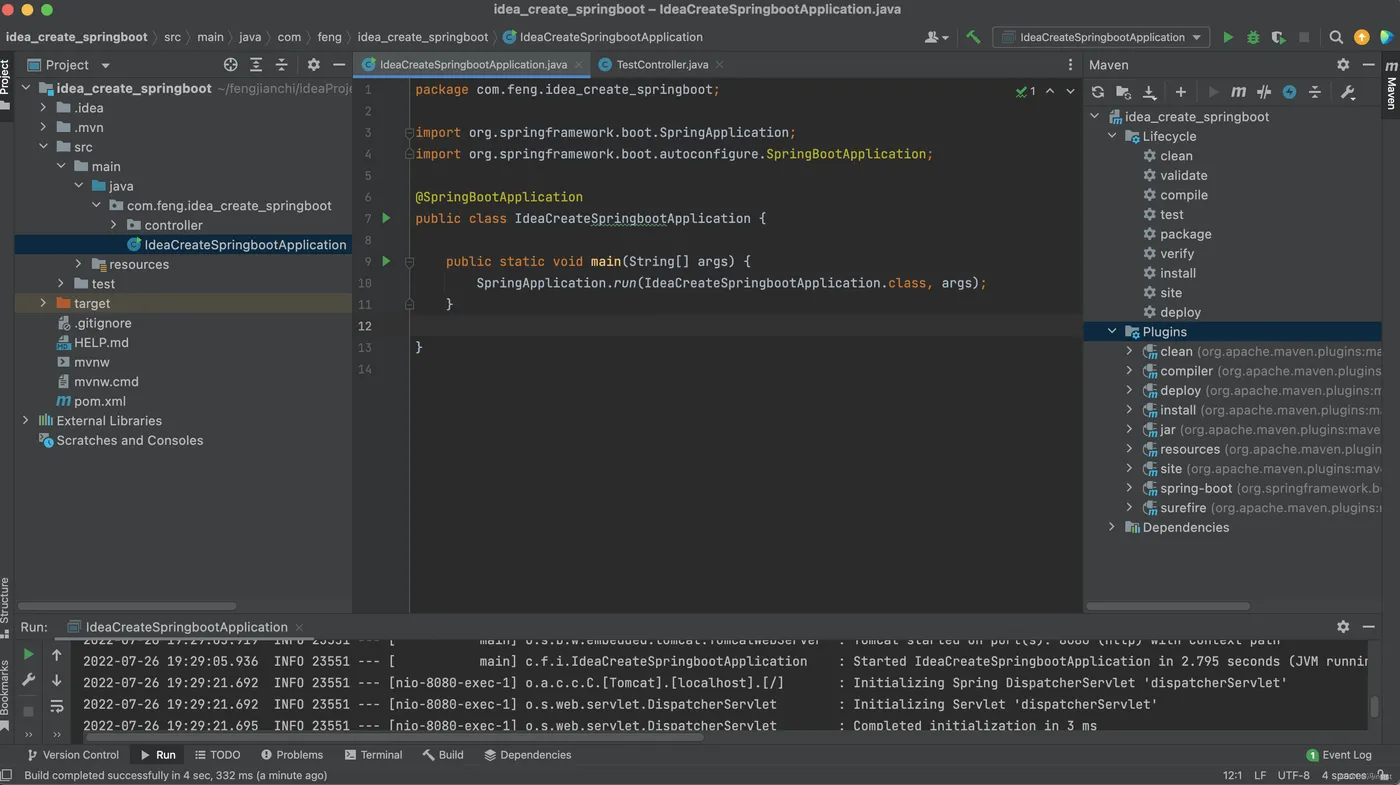Click the Run console vertical scrollbar
Image resolution: width=1400 pixels, height=785 pixels.
pos(1375,707)
